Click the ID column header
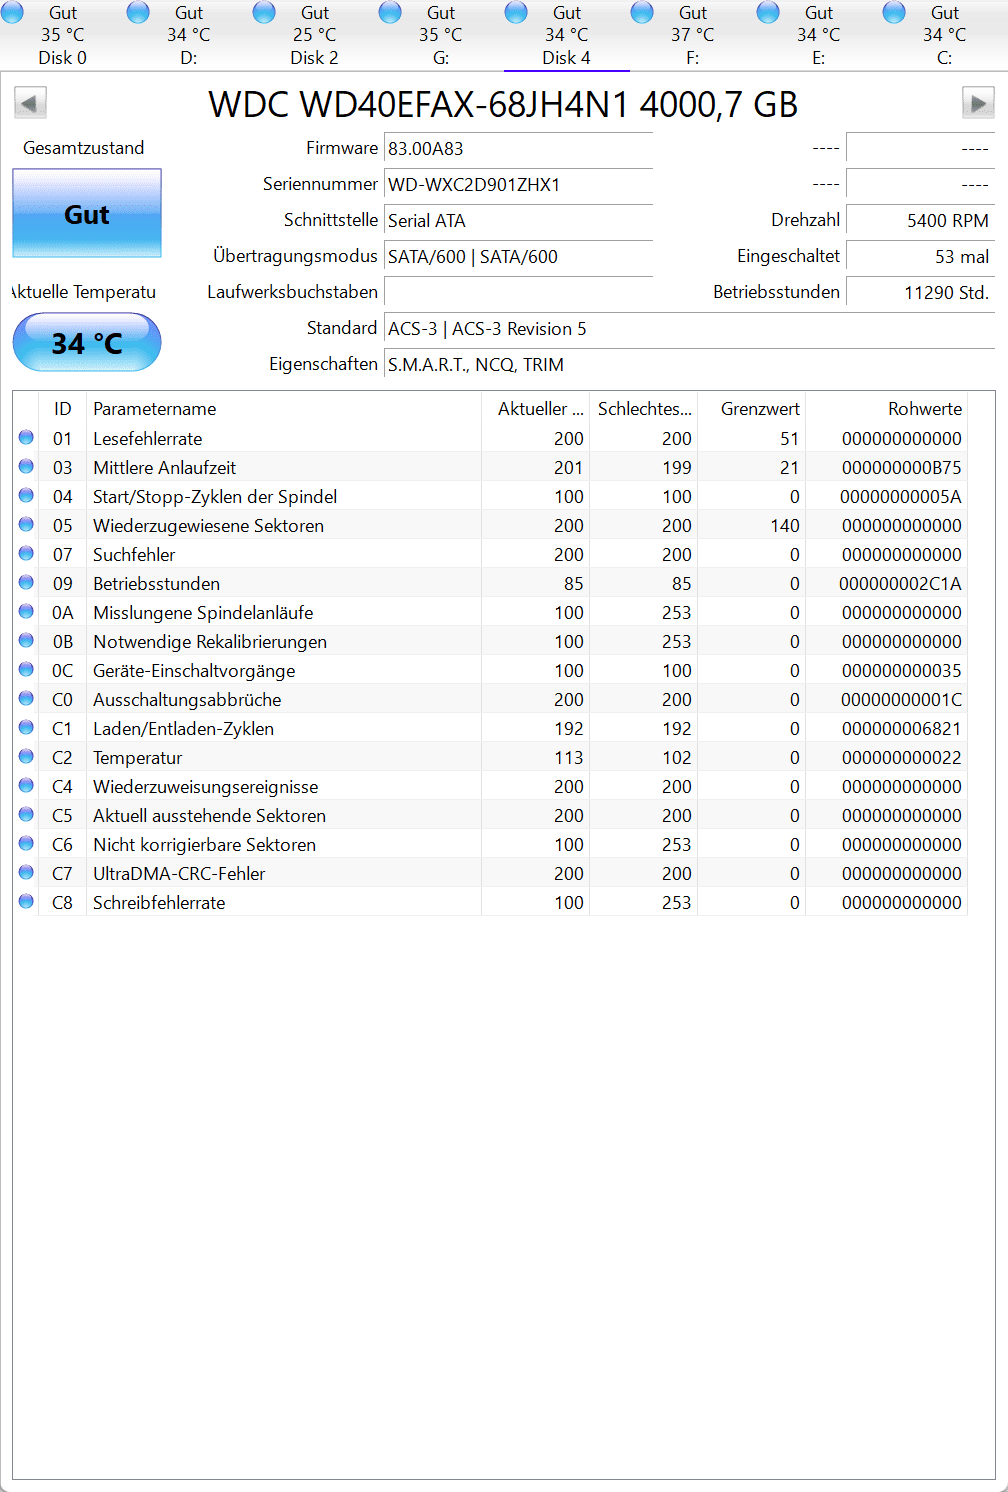Image resolution: width=1008 pixels, height=1492 pixels. tap(63, 408)
